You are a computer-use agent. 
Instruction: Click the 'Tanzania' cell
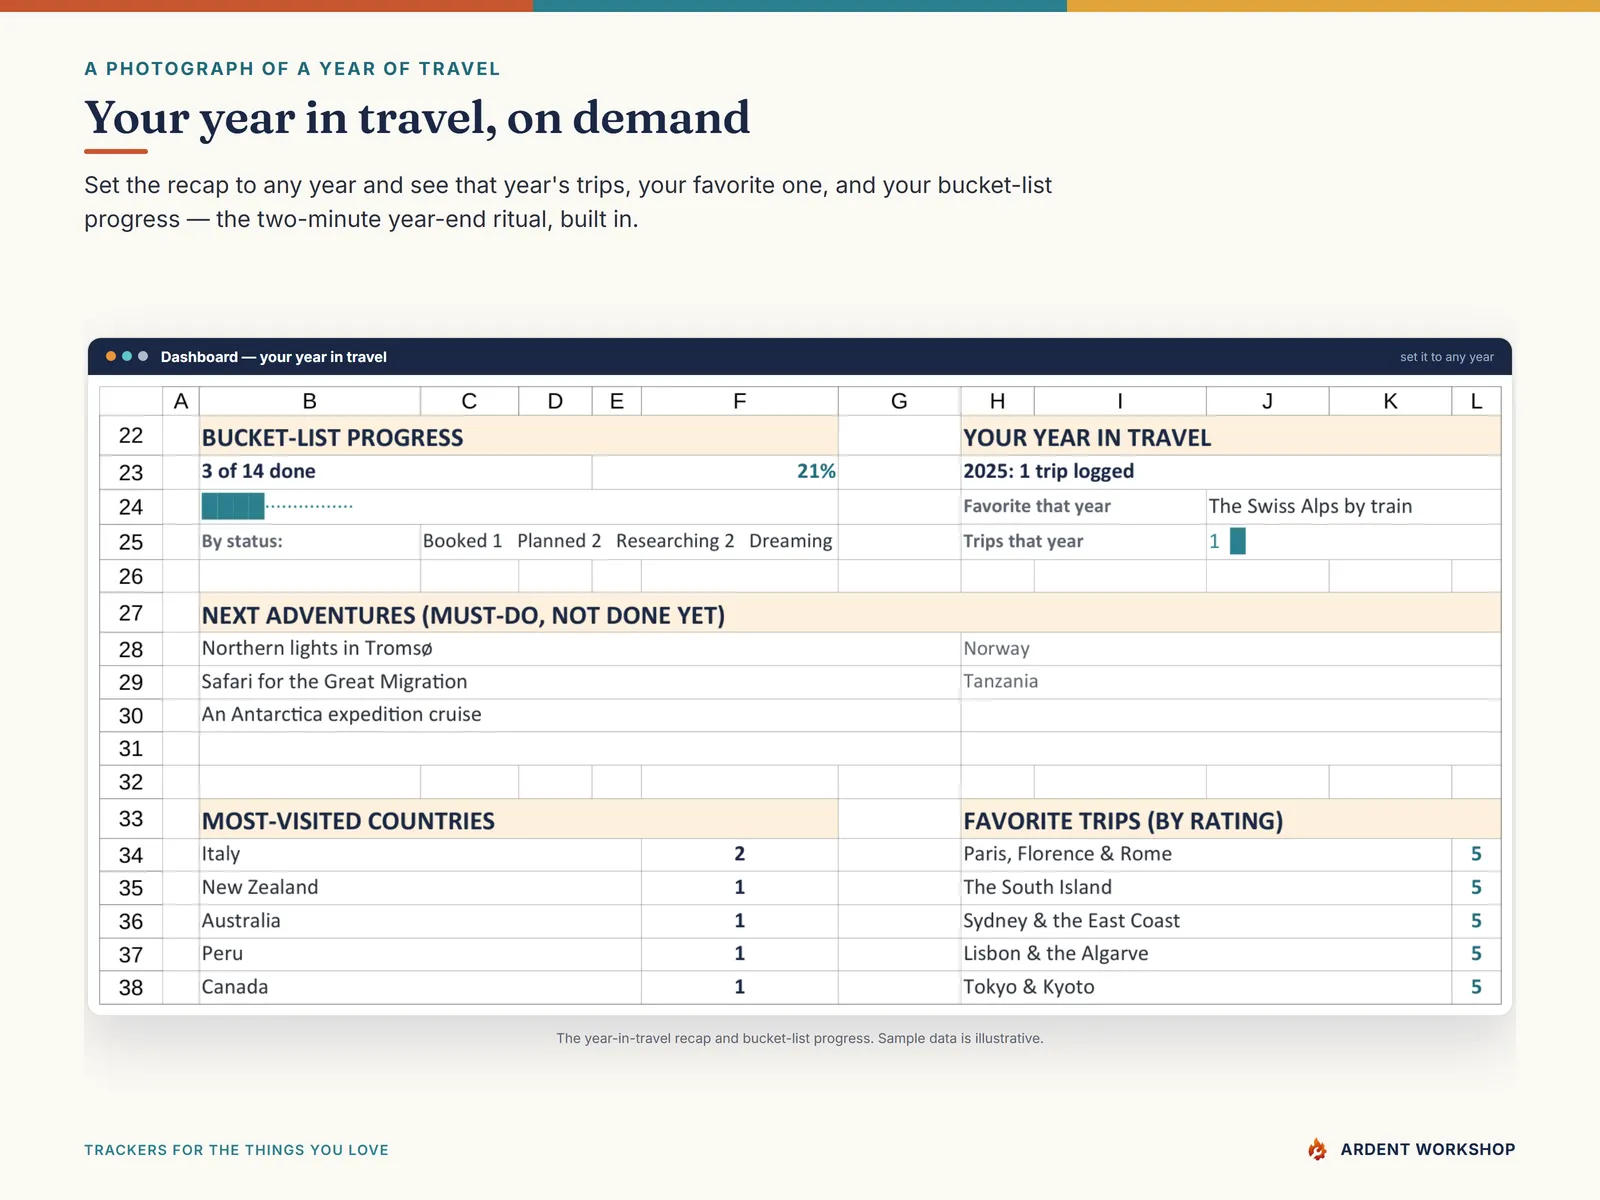click(1230, 682)
